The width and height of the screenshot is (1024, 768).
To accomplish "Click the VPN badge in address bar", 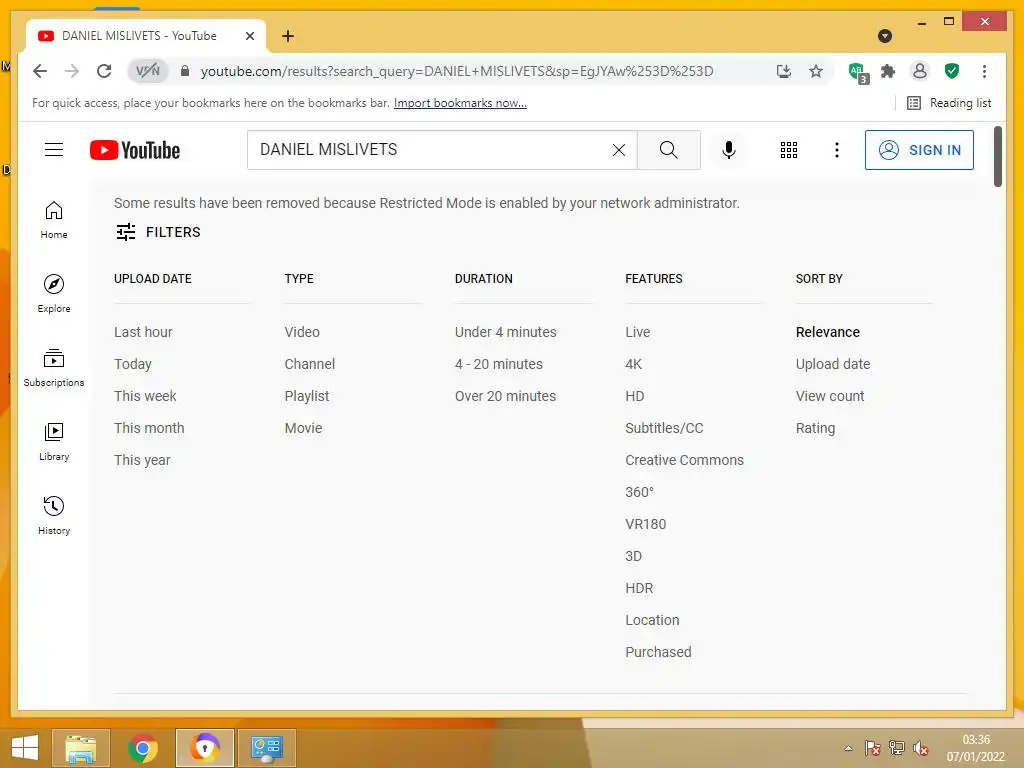I will point(148,71).
